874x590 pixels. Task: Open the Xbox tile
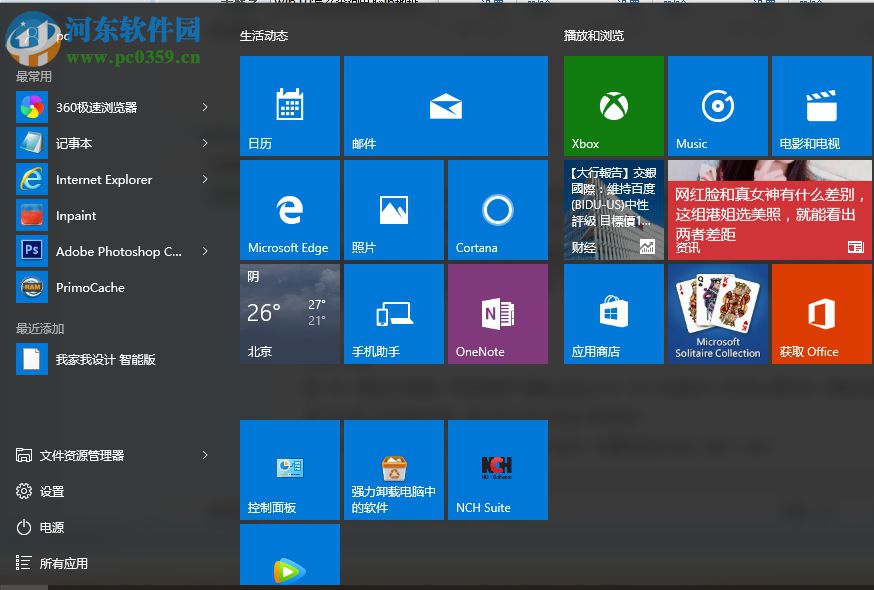pos(612,106)
